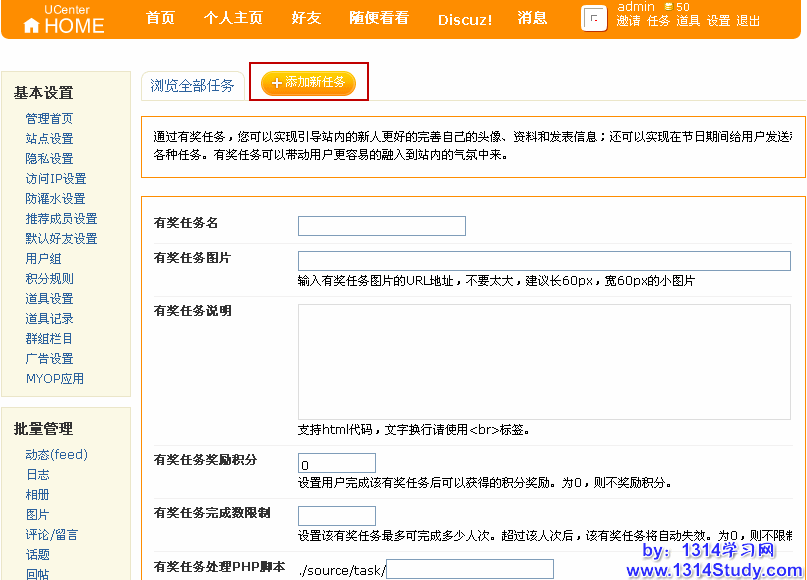Open the 首页 menu item
Image resolution: width=807 pixels, height=580 pixels.
pyautogui.click(x=160, y=19)
